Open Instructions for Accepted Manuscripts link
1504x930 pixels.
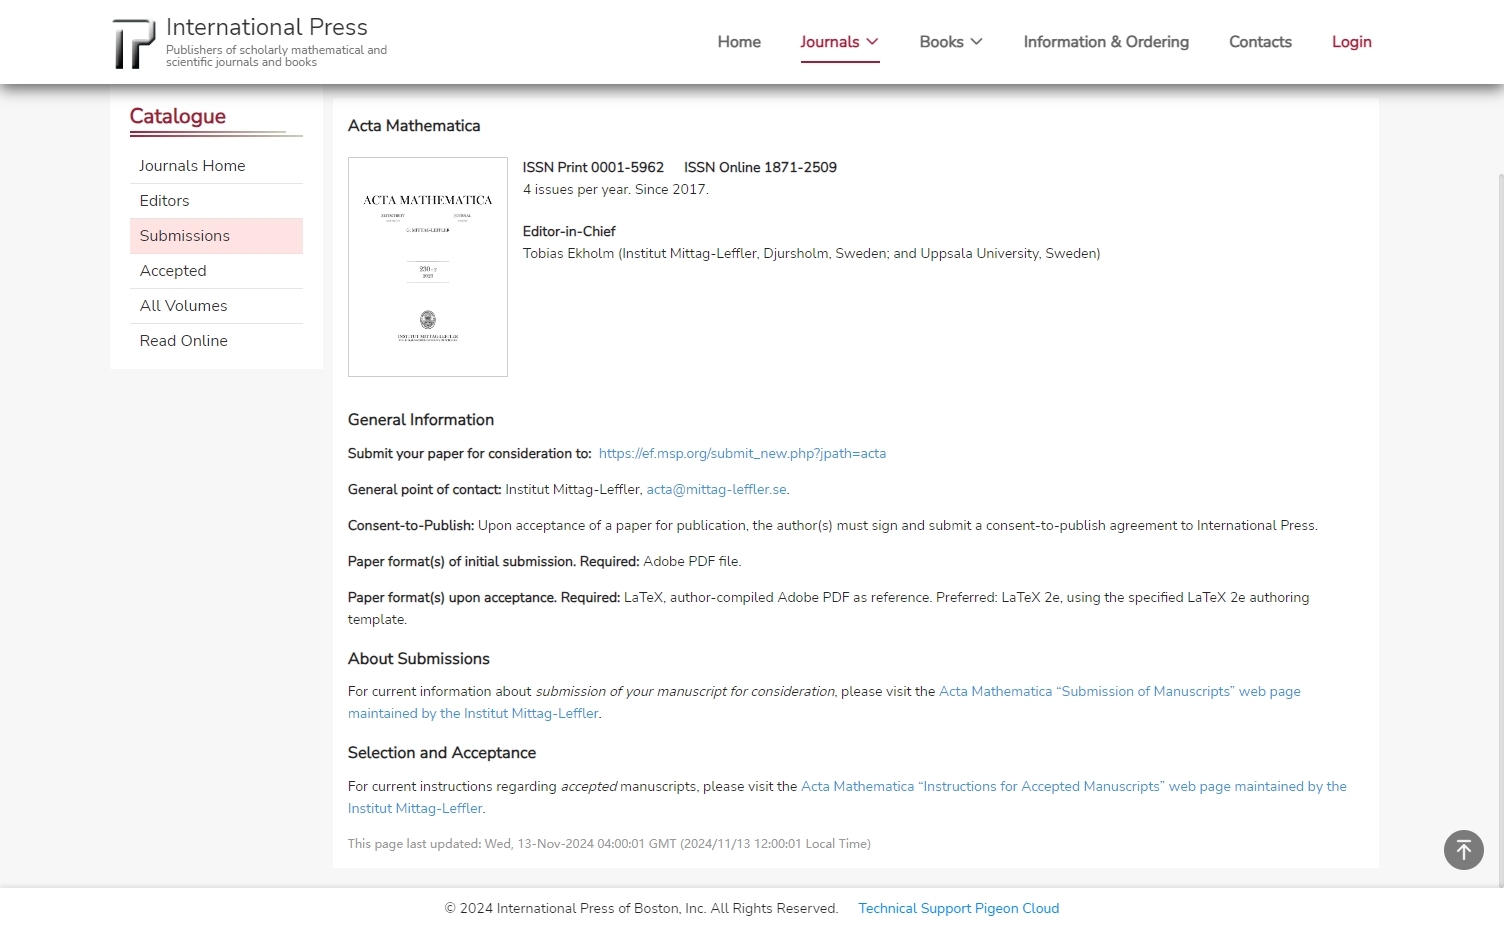pyautogui.click(x=1073, y=786)
